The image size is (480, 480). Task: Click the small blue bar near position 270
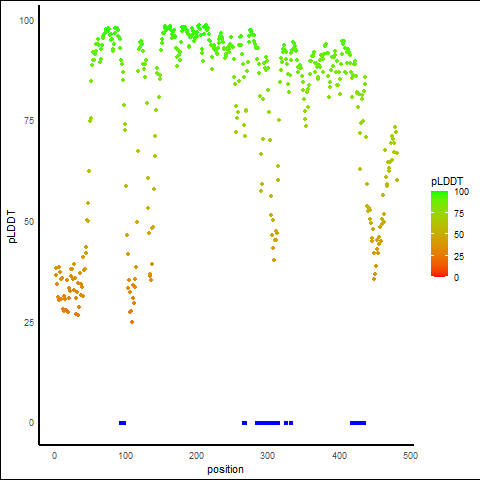(x=245, y=423)
